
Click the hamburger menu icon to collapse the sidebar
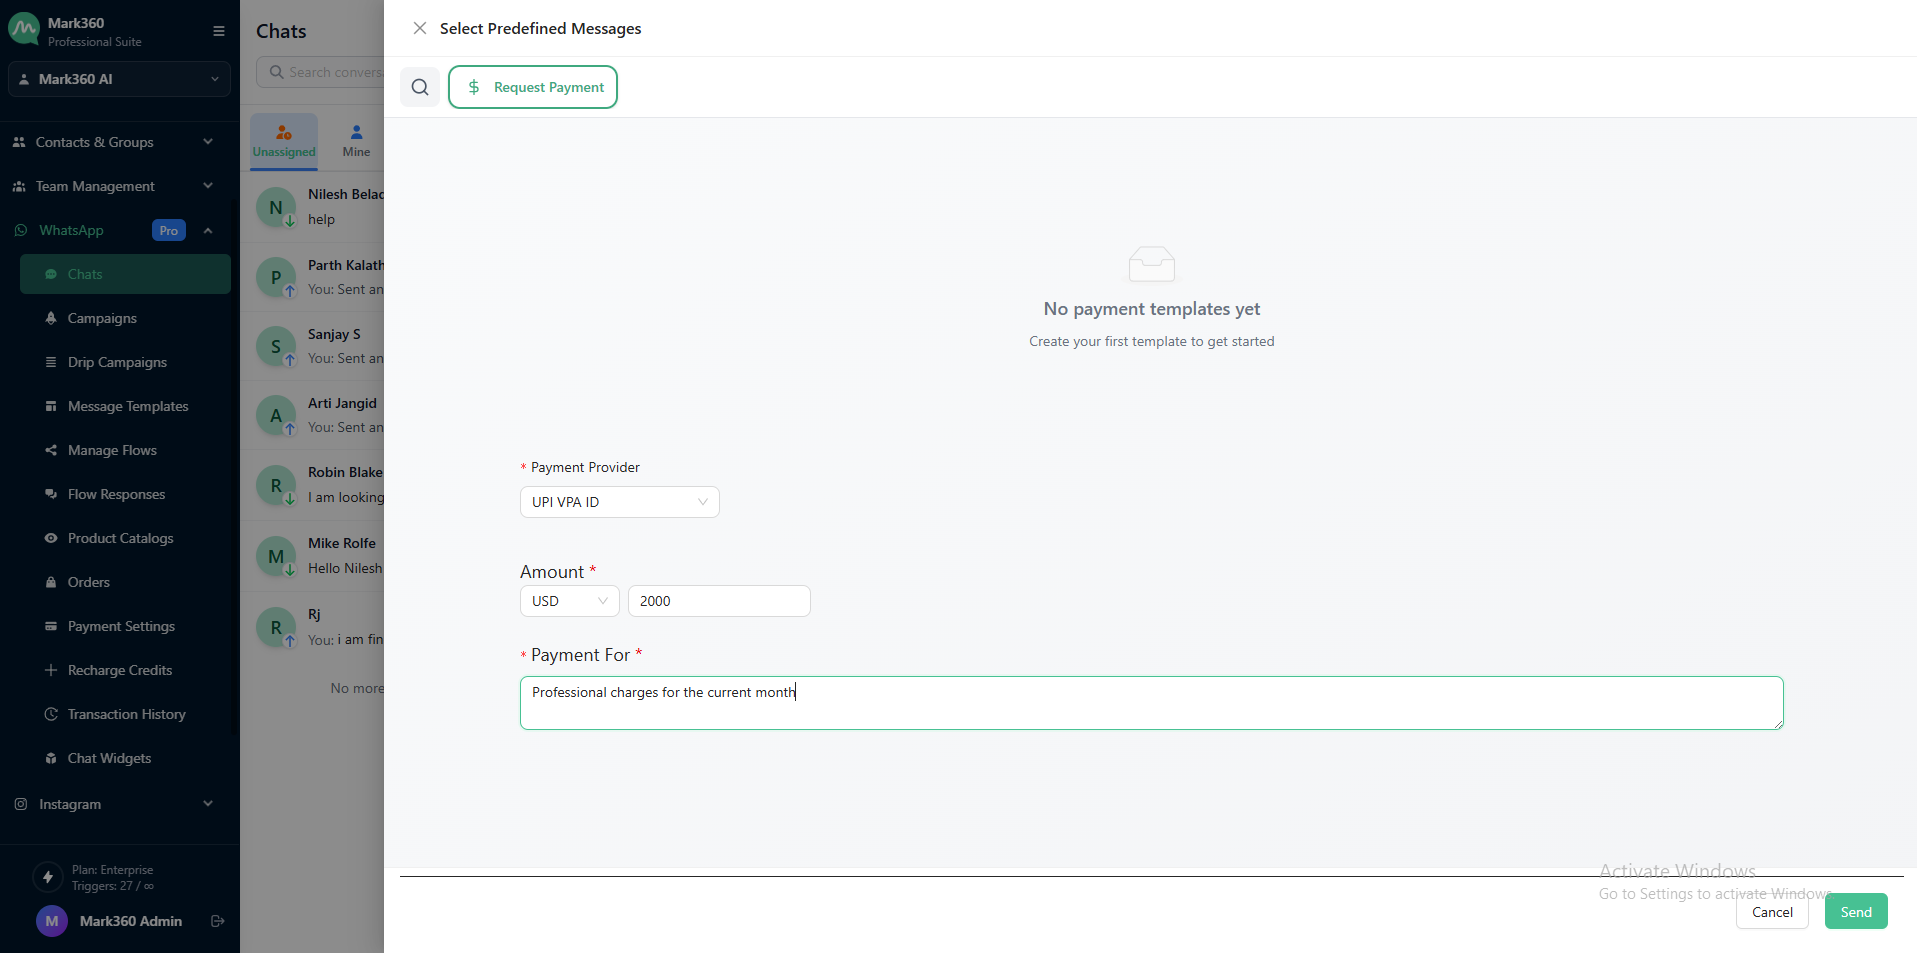pos(219,31)
